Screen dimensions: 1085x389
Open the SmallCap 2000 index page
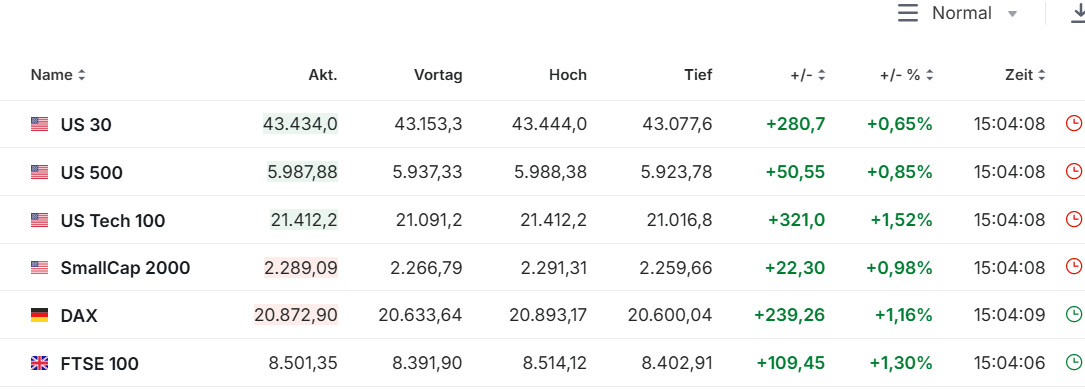[125, 268]
